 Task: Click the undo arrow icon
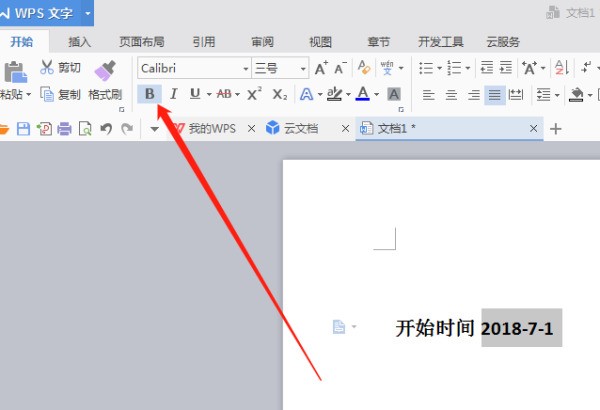(x=106, y=129)
